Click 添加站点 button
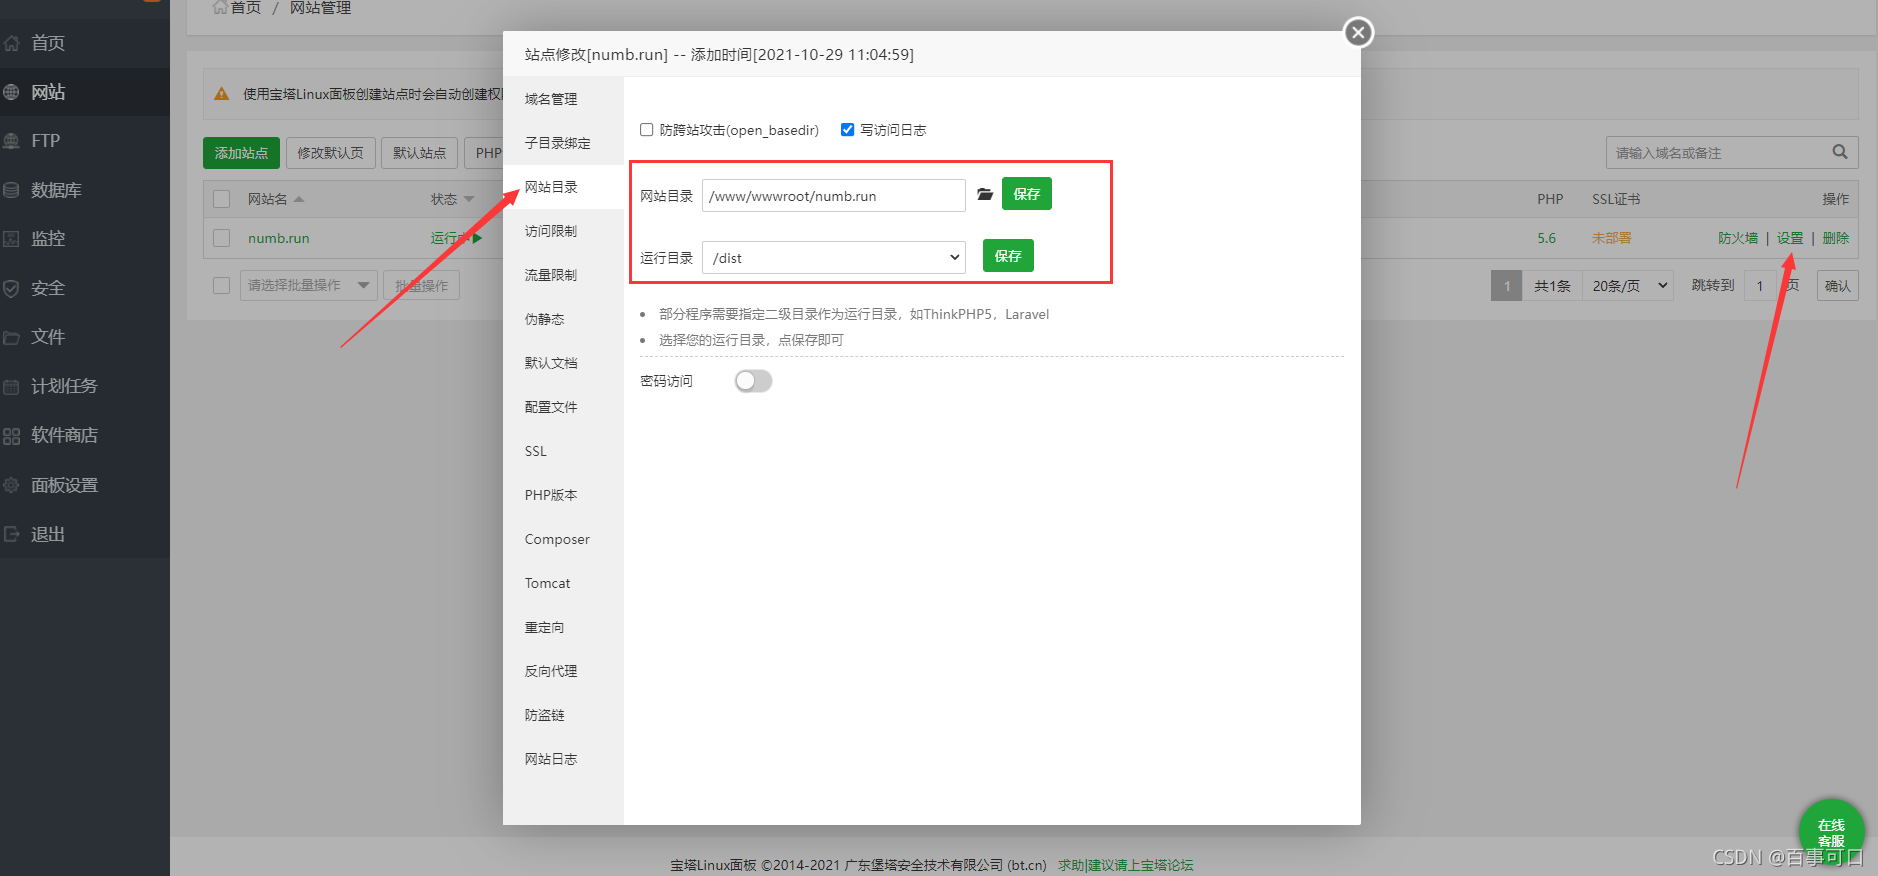 coord(241,153)
